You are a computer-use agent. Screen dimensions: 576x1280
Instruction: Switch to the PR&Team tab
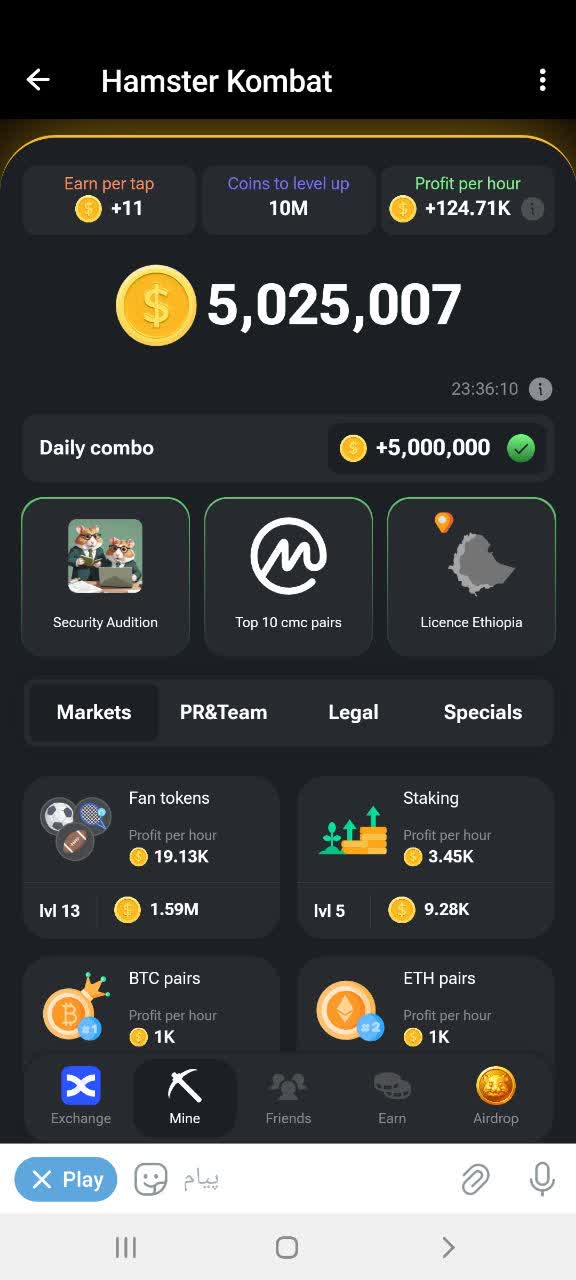(x=223, y=712)
